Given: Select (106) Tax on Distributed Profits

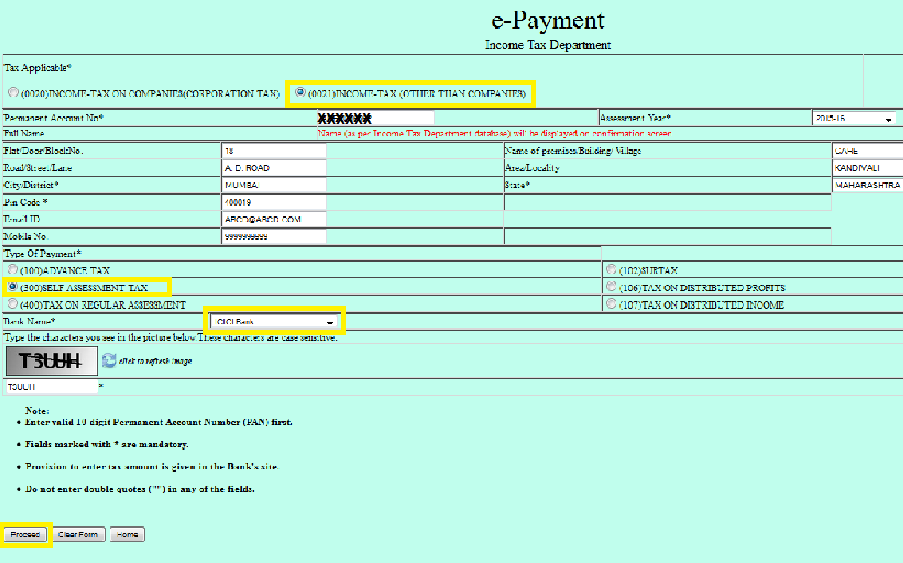Looking at the screenshot, I should (611, 287).
